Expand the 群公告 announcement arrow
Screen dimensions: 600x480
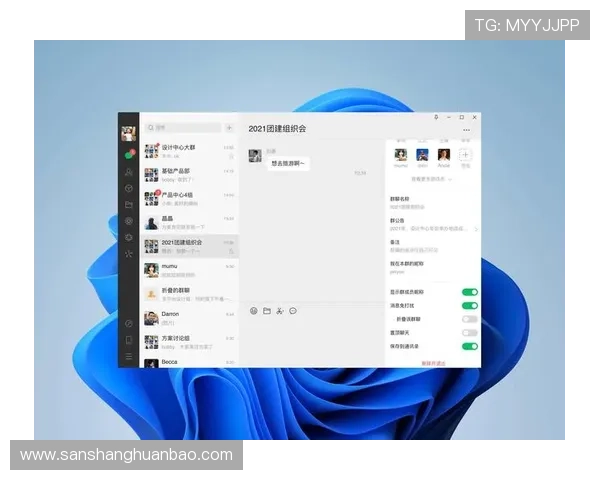pos(476,229)
